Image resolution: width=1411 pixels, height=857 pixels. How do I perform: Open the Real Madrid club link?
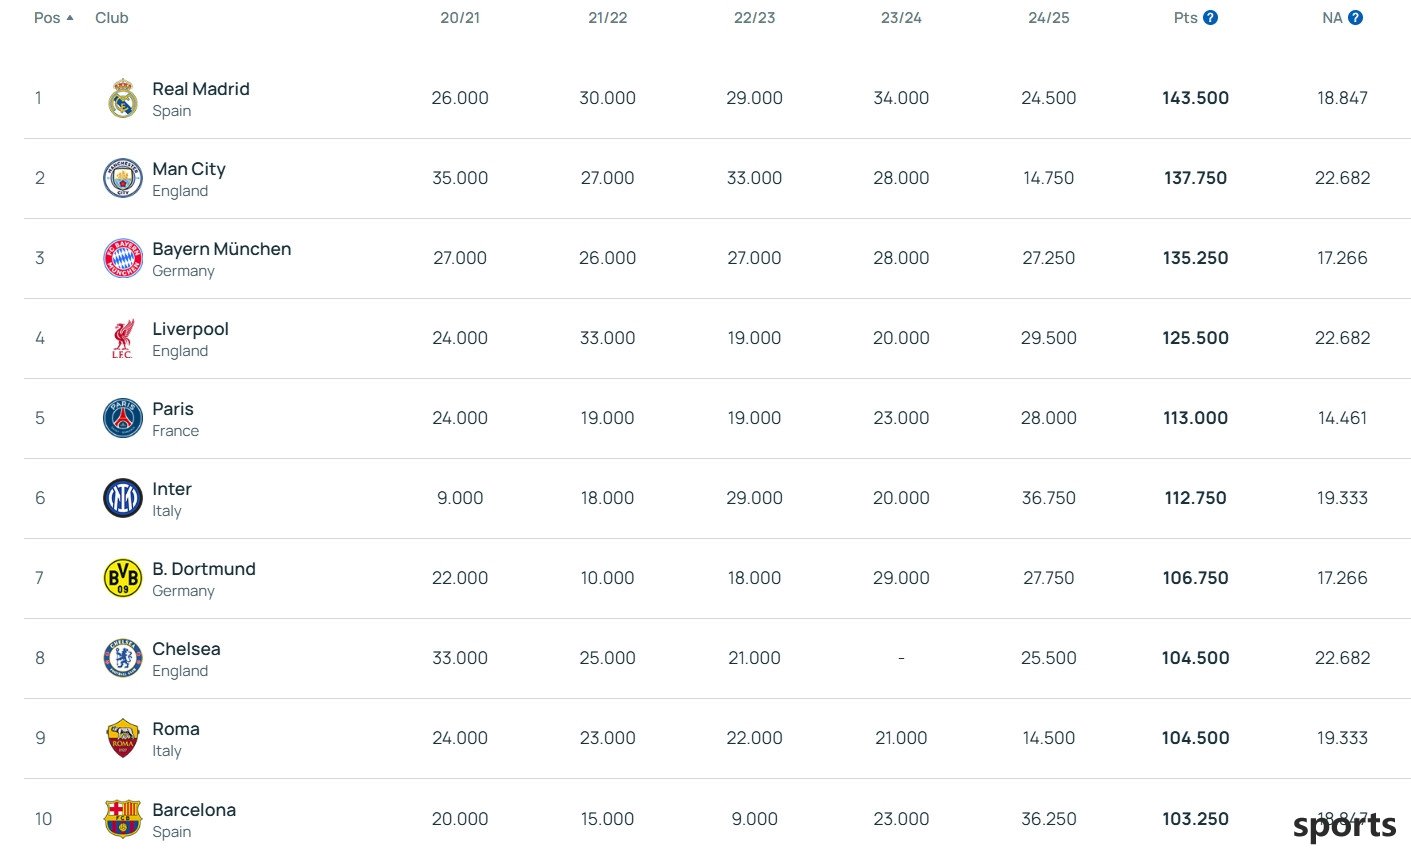click(x=201, y=89)
